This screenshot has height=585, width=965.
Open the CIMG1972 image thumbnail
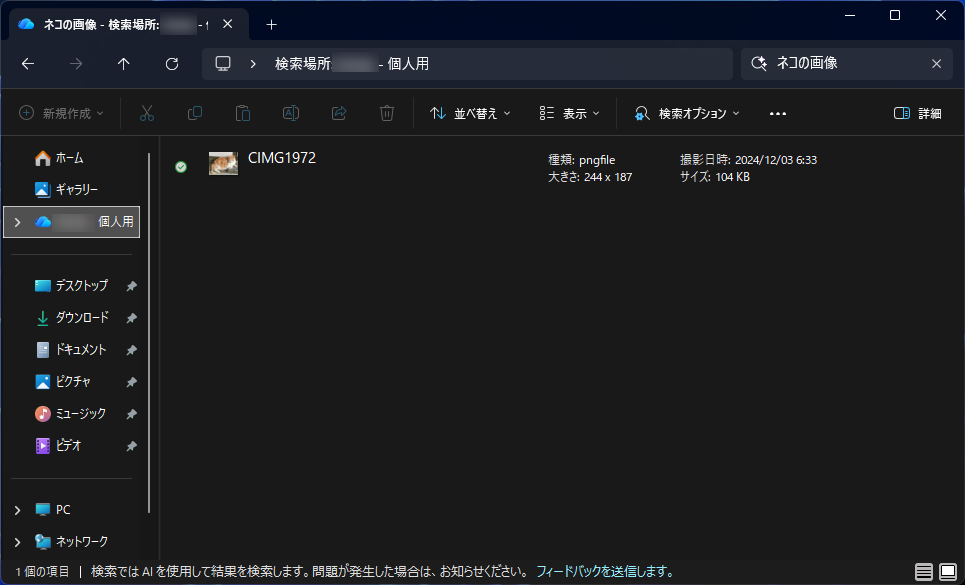223,162
